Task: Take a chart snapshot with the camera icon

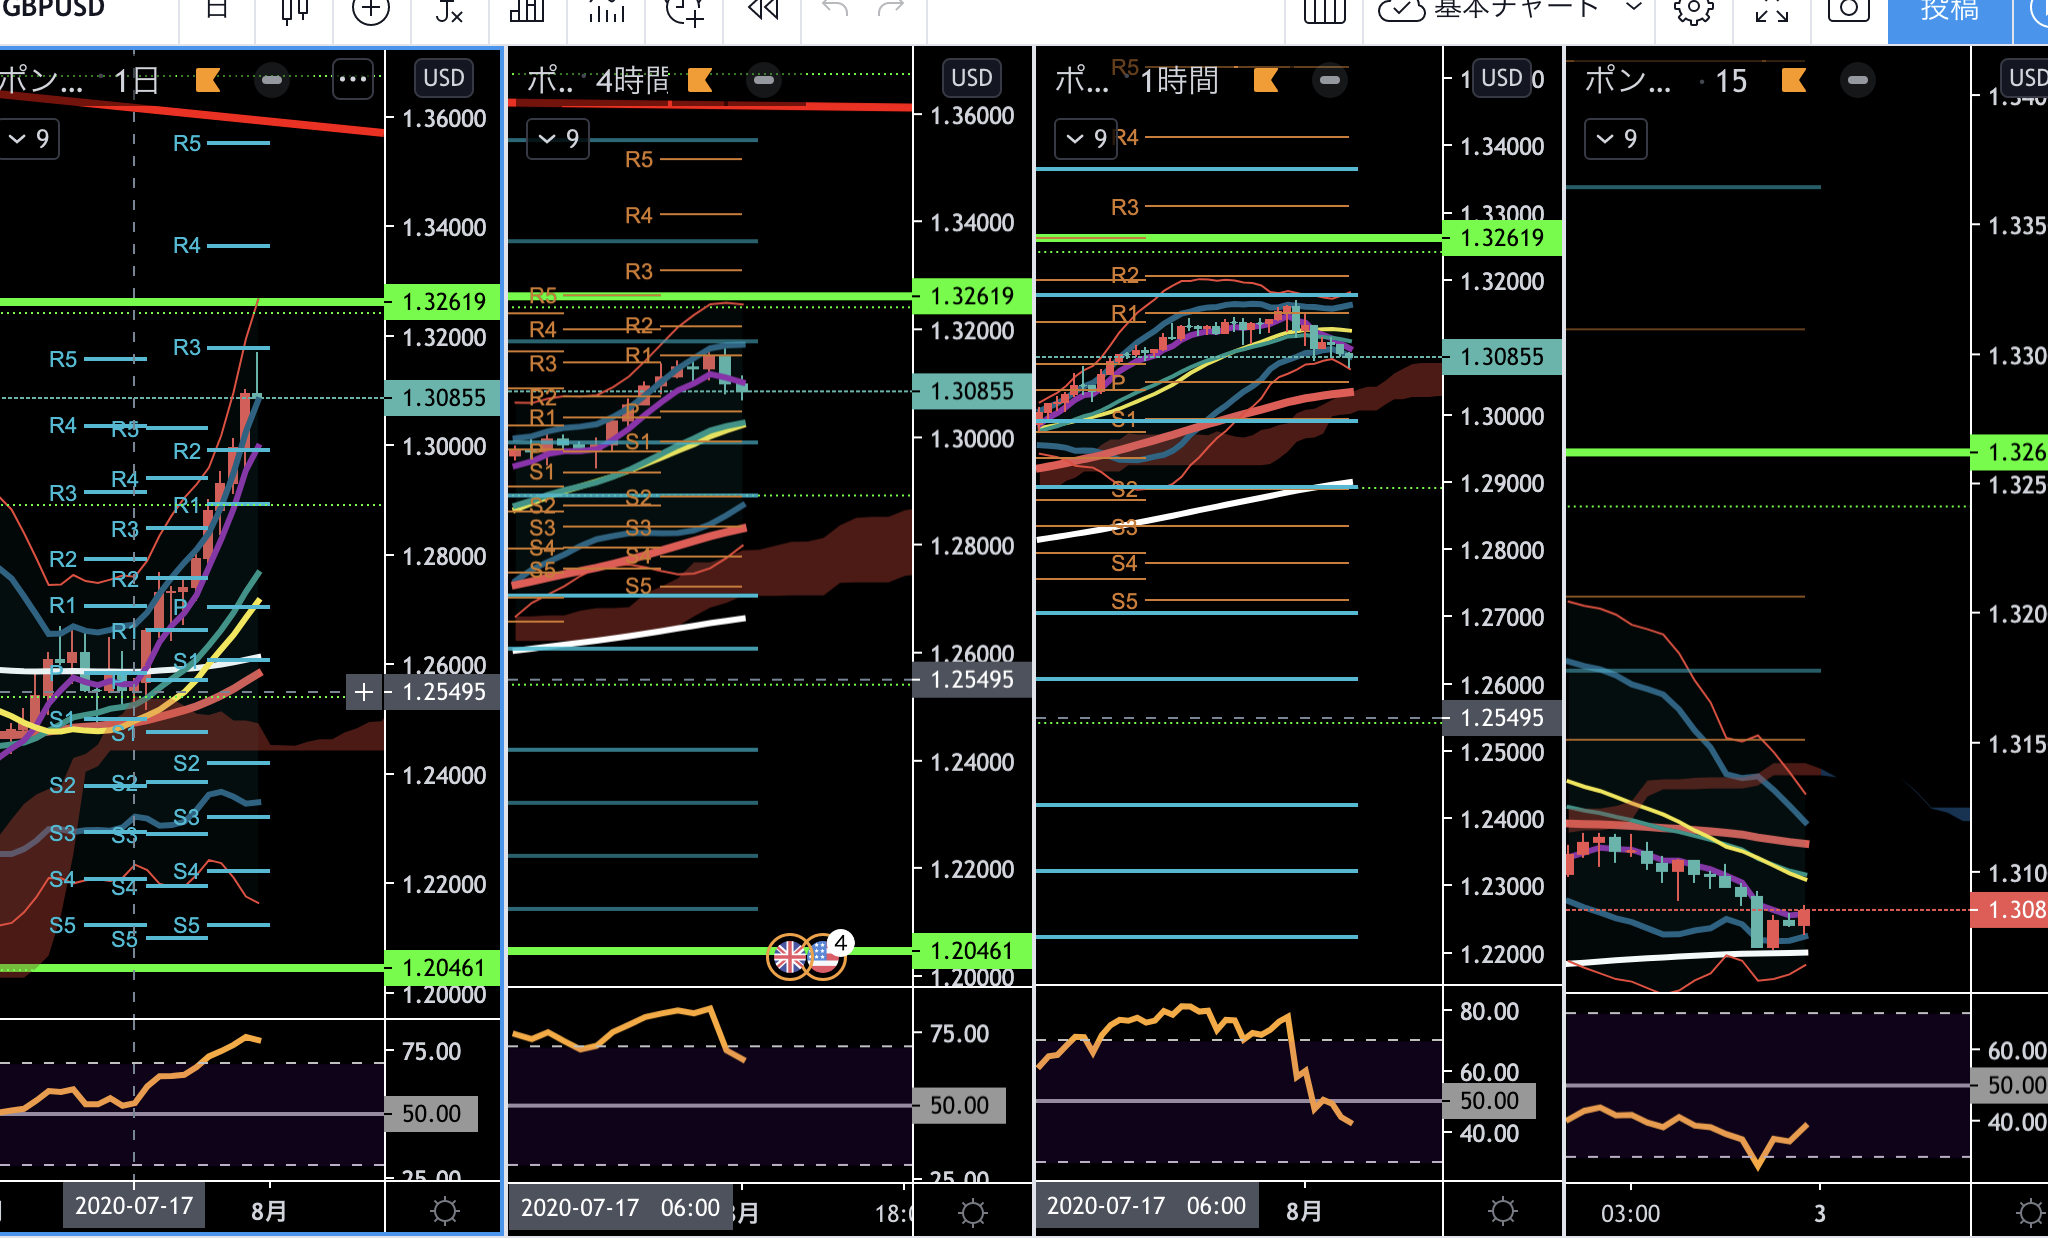Action: (x=1848, y=11)
